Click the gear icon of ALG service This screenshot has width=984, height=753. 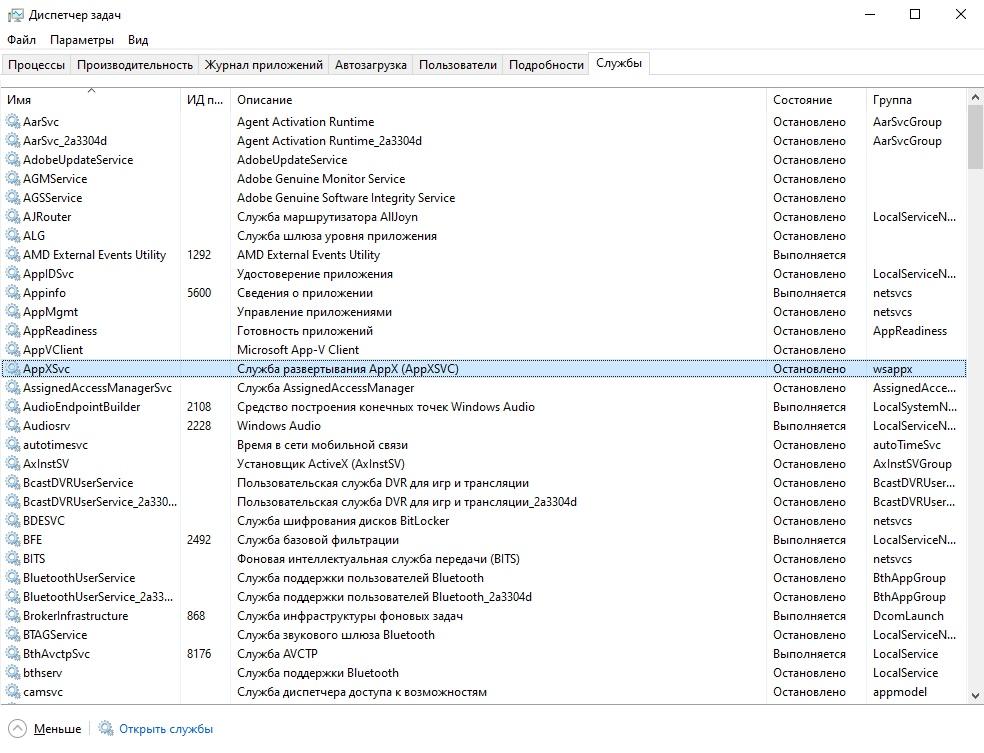[13, 235]
